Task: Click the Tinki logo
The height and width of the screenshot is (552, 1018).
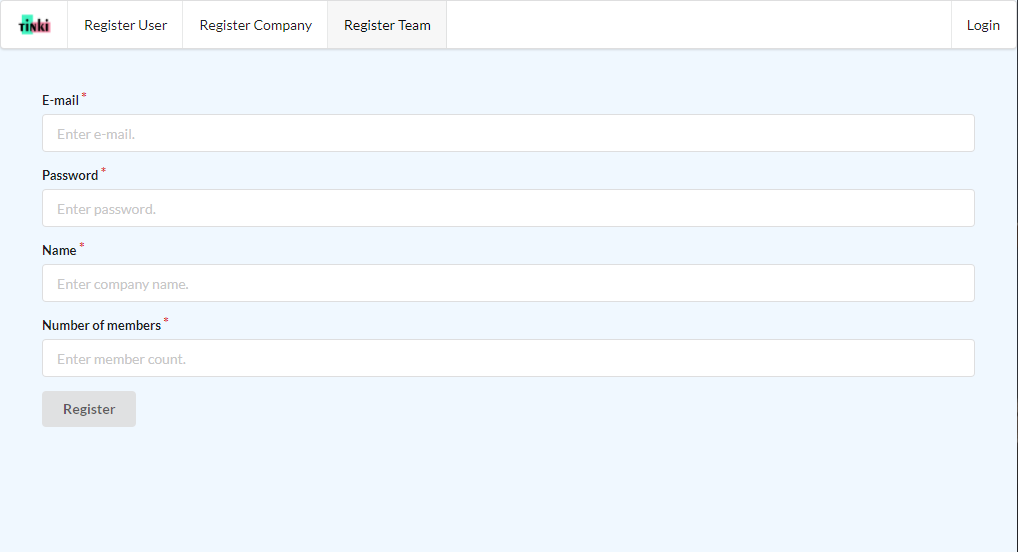Action: click(34, 25)
